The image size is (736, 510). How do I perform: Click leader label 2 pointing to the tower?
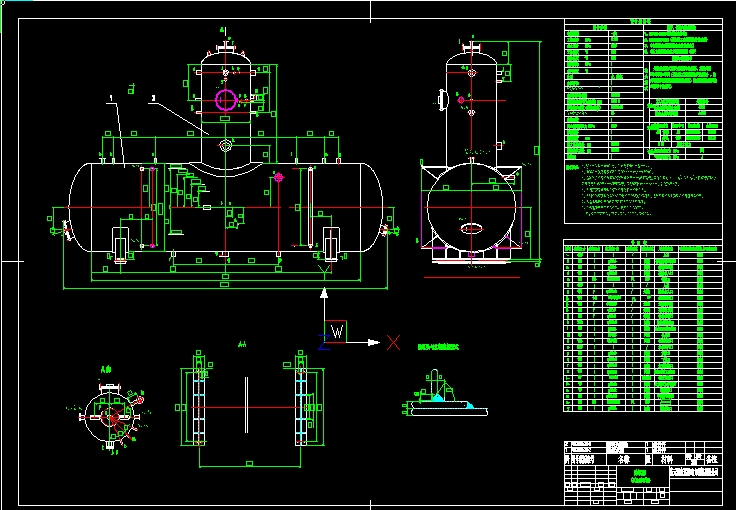coord(153,98)
